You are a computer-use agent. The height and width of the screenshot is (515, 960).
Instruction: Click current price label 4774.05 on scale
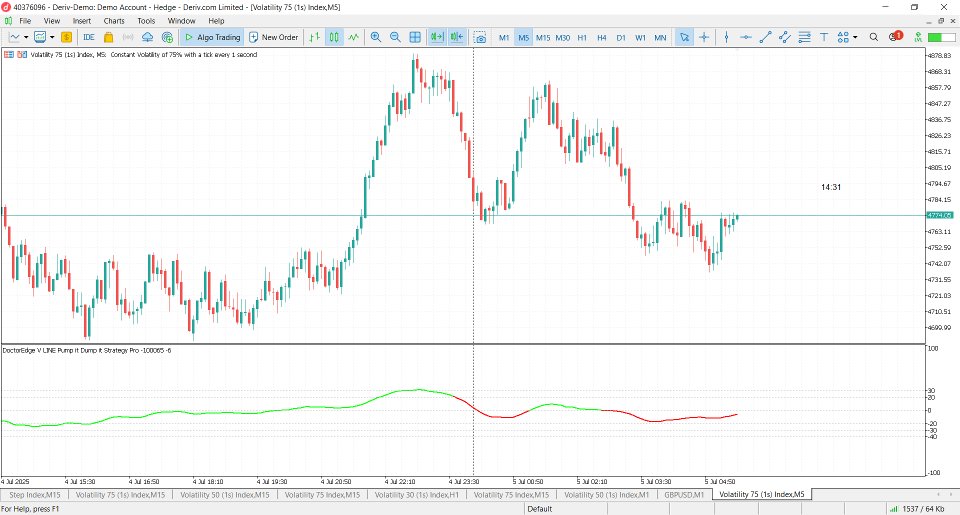[940, 216]
